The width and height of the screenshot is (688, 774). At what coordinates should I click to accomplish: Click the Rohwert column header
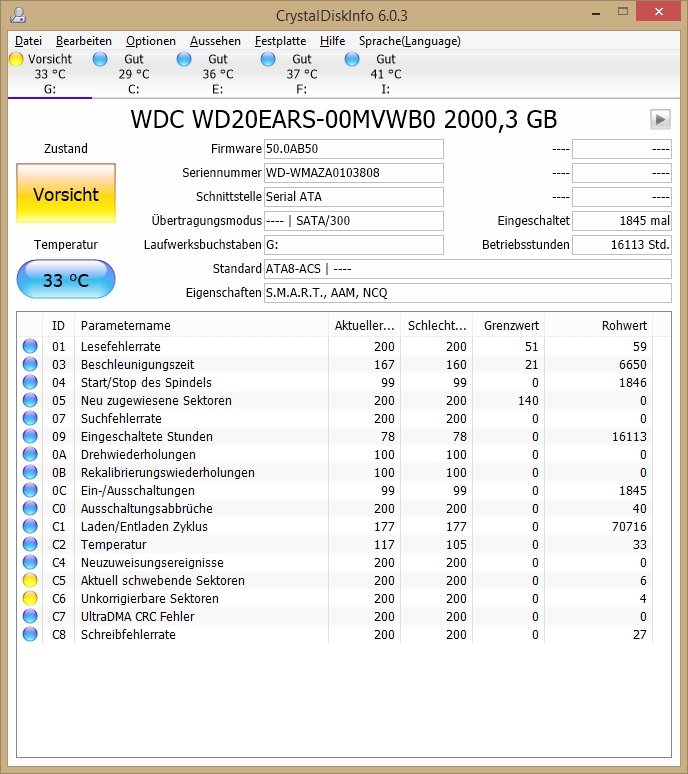598,326
